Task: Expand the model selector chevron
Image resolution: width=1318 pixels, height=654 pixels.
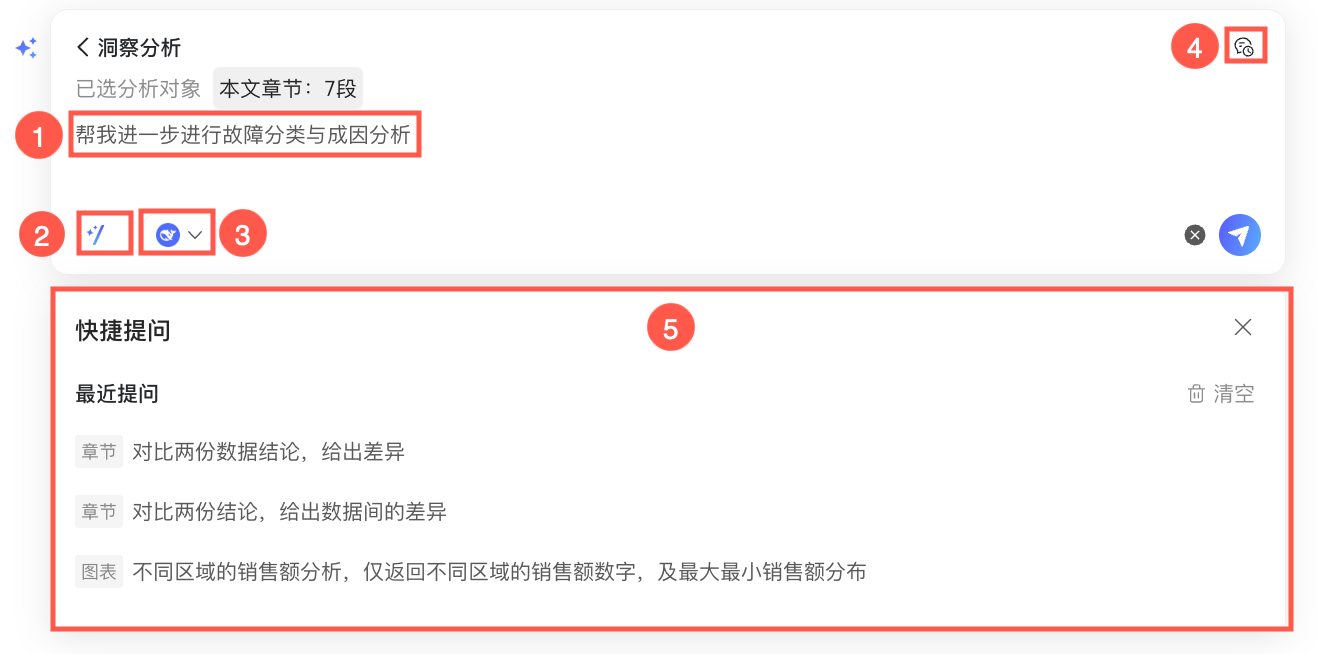Action: [195, 235]
